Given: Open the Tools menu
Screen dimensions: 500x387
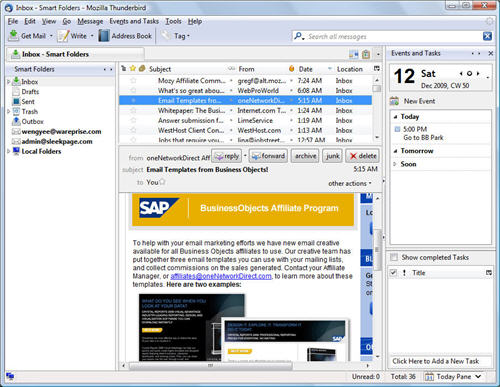Looking at the screenshot, I should (x=173, y=21).
